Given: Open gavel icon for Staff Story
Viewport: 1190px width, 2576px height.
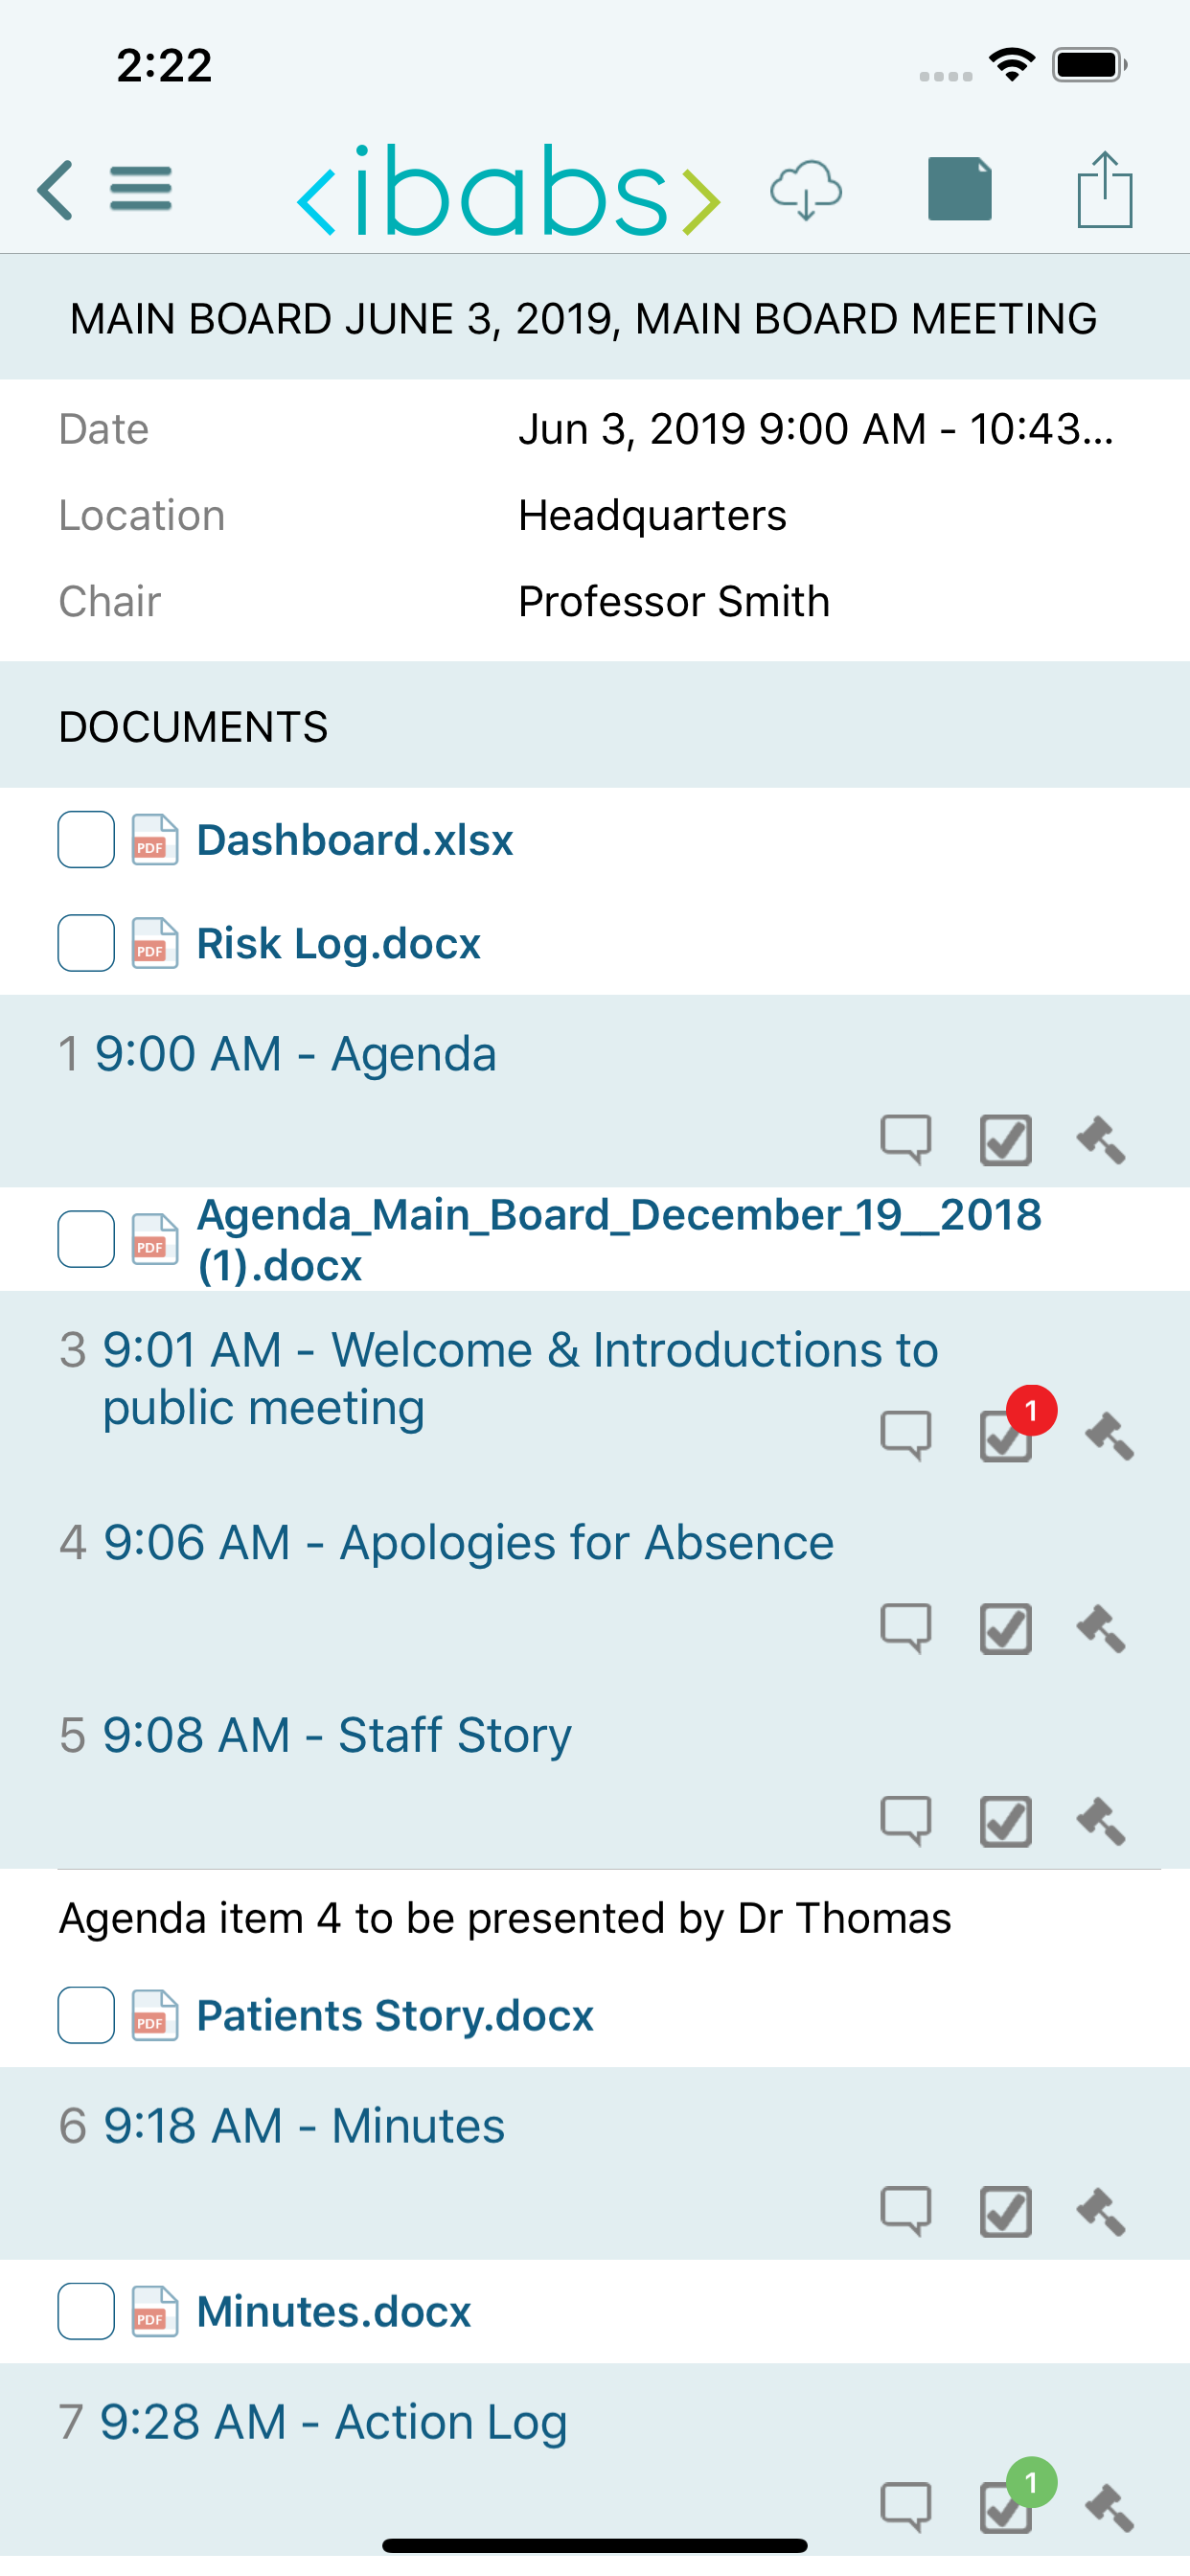Looking at the screenshot, I should tap(1102, 1821).
